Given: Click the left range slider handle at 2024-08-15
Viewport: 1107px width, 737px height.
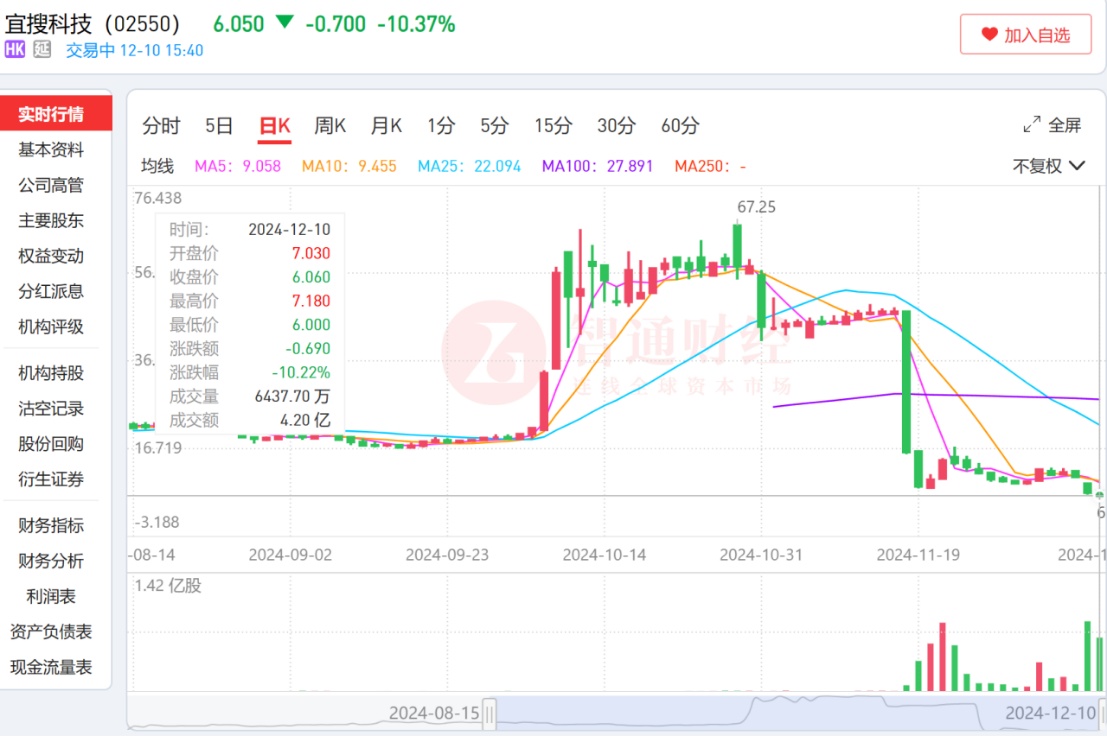Looking at the screenshot, I should tap(489, 713).
